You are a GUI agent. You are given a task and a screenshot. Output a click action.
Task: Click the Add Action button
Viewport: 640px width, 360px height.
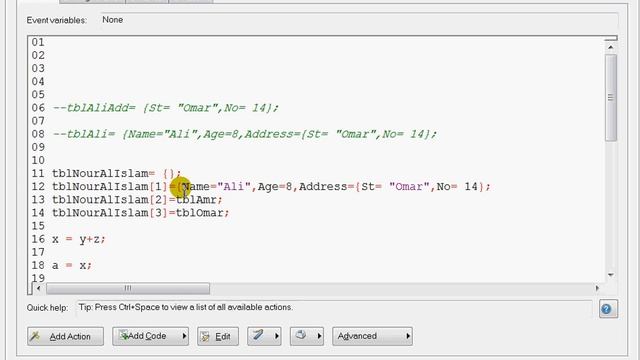[65, 336]
